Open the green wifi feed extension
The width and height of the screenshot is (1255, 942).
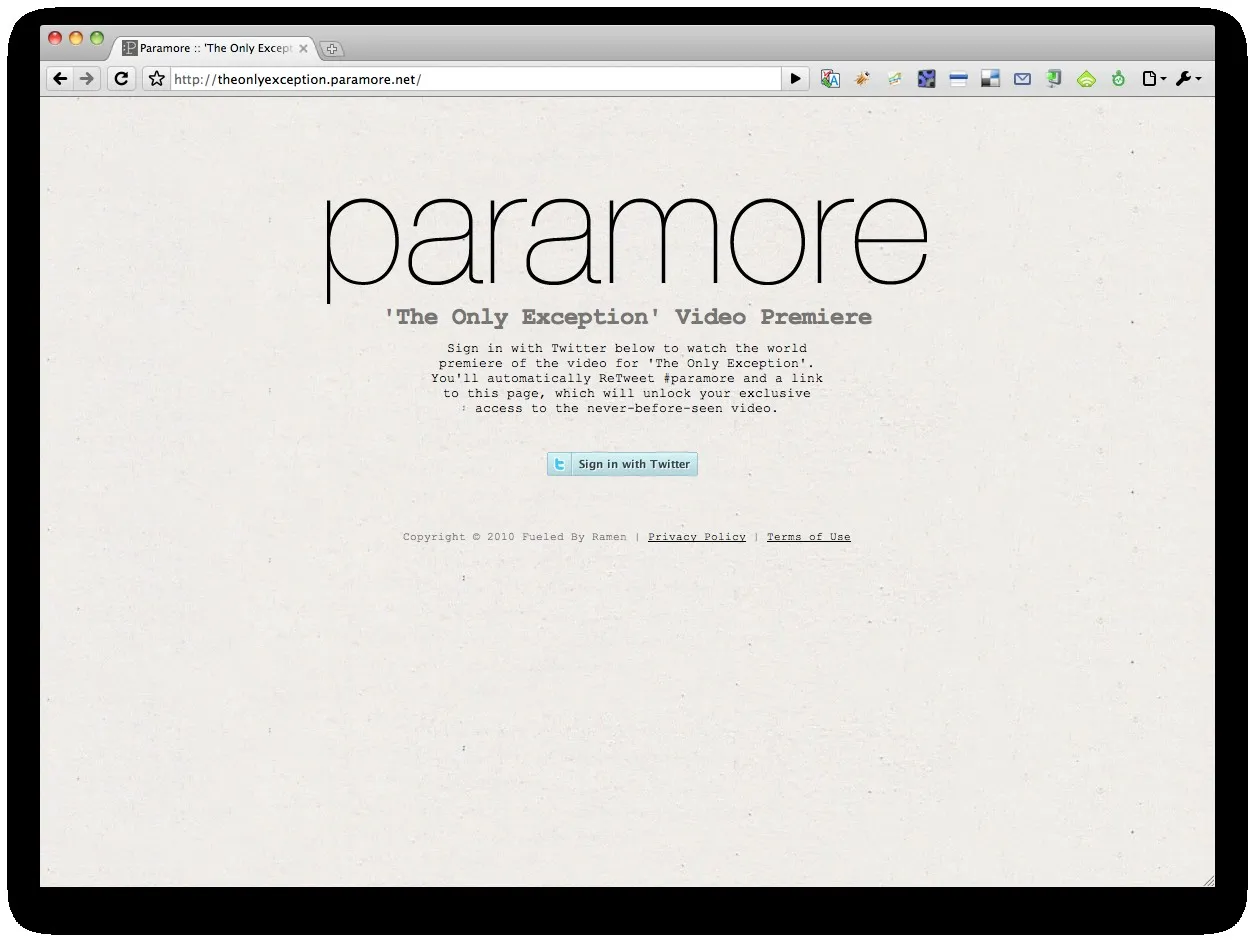(x=1086, y=78)
